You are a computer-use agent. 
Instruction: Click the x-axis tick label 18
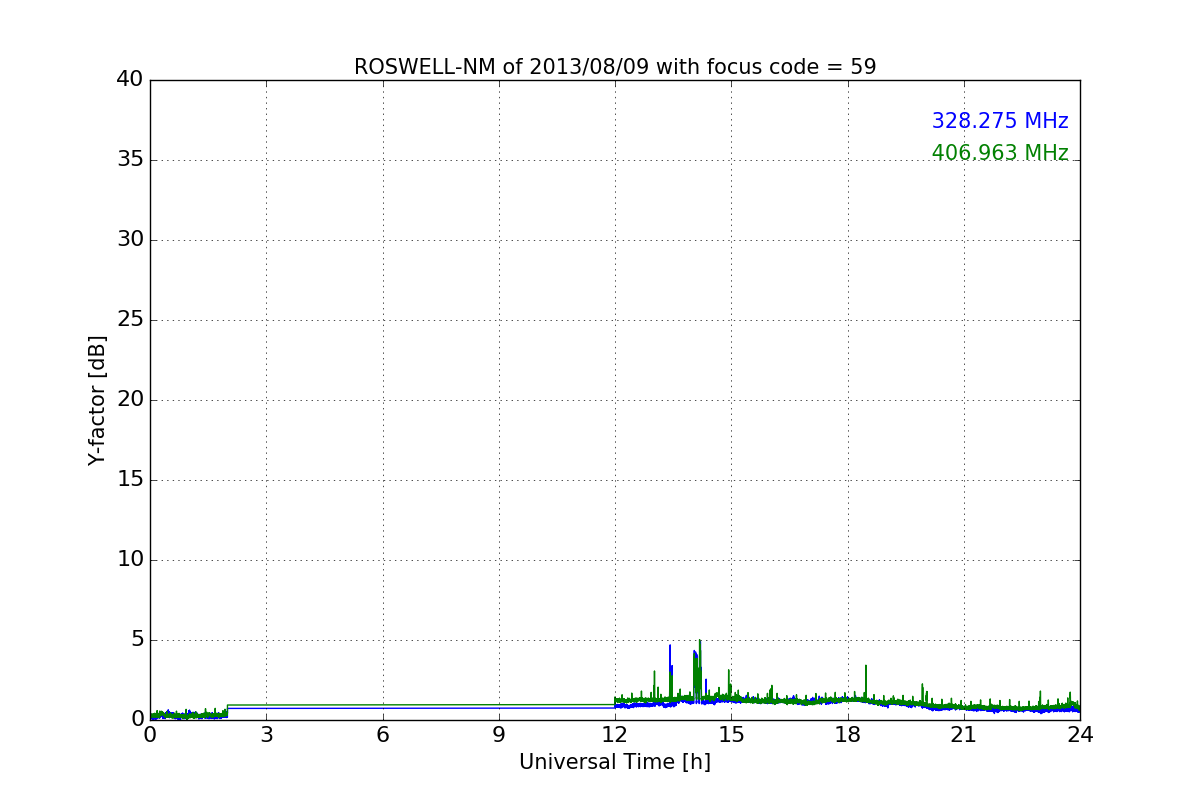(x=848, y=734)
